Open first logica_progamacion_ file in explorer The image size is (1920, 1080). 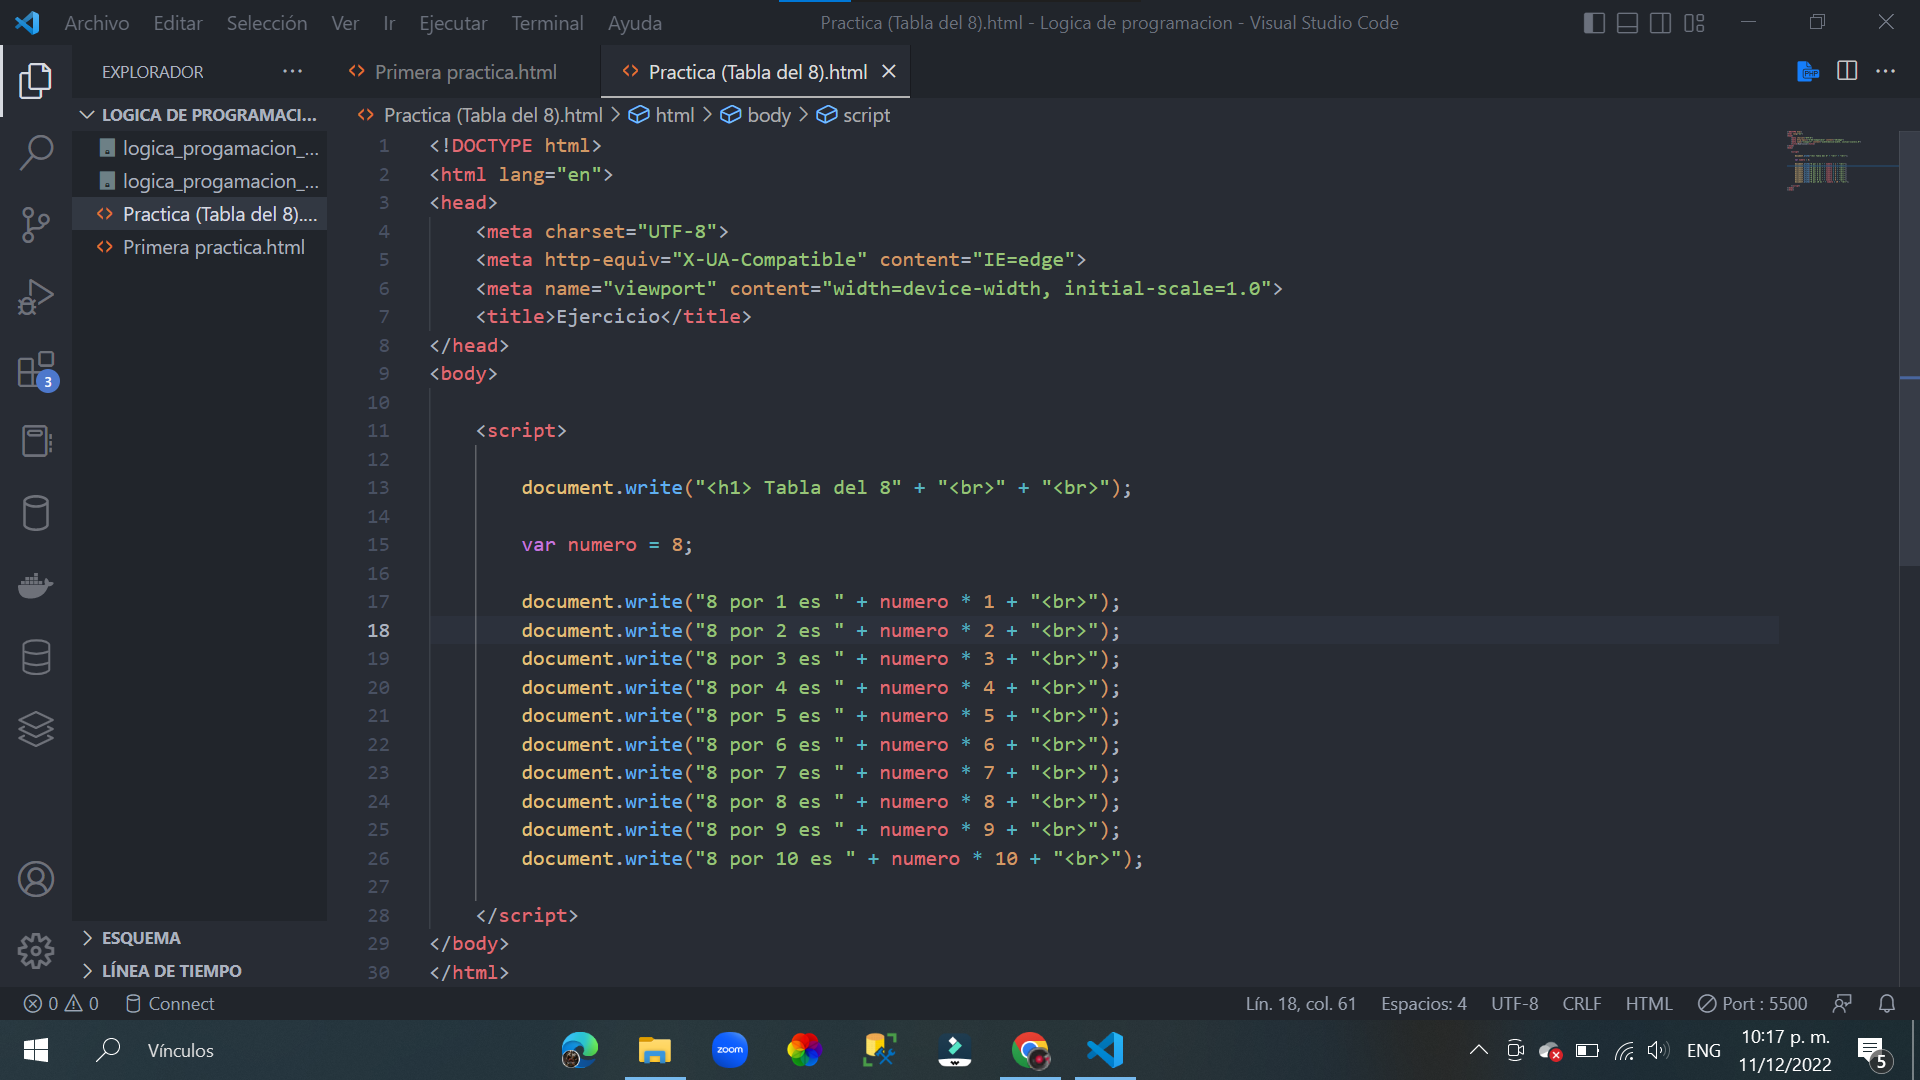pos(199,148)
